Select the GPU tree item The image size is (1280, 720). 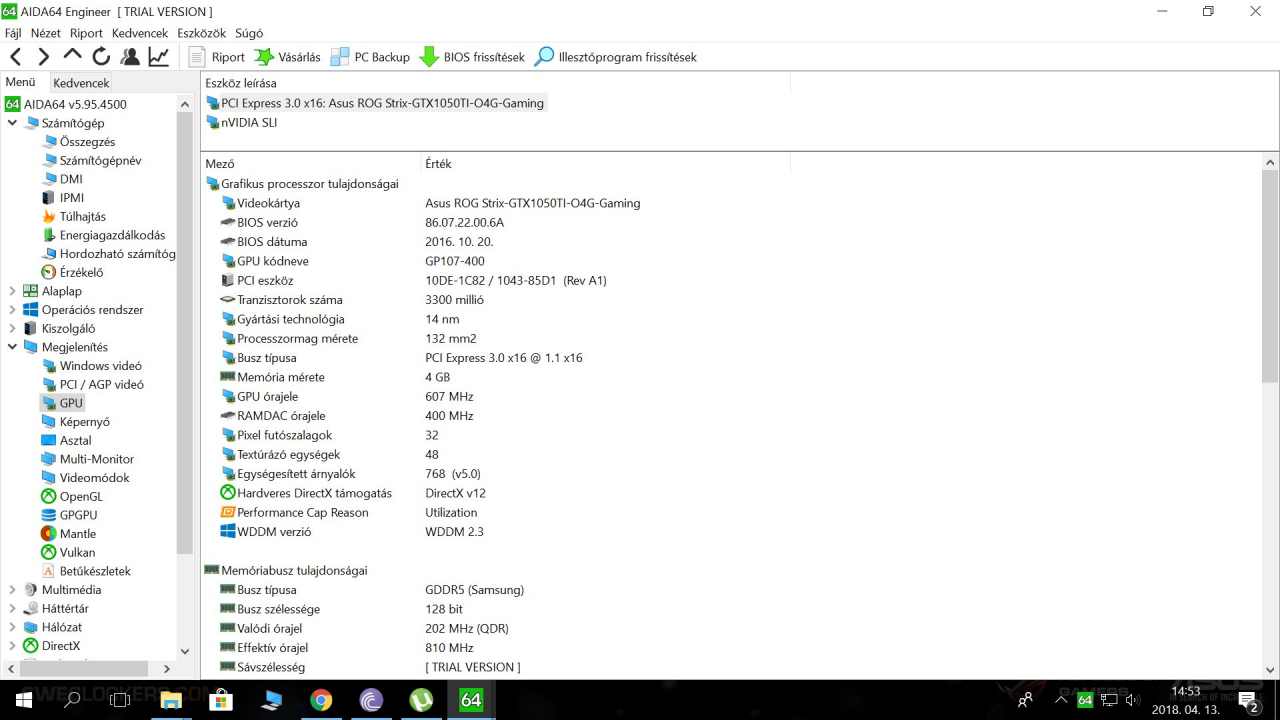point(62,403)
